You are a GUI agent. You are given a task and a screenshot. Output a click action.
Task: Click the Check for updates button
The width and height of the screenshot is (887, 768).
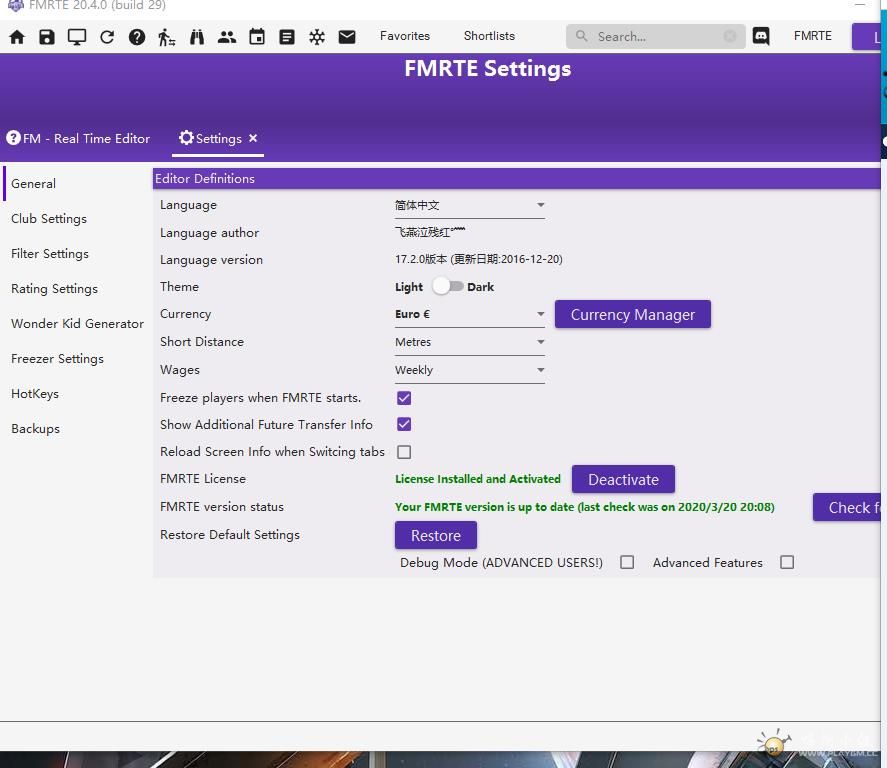(847, 507)
